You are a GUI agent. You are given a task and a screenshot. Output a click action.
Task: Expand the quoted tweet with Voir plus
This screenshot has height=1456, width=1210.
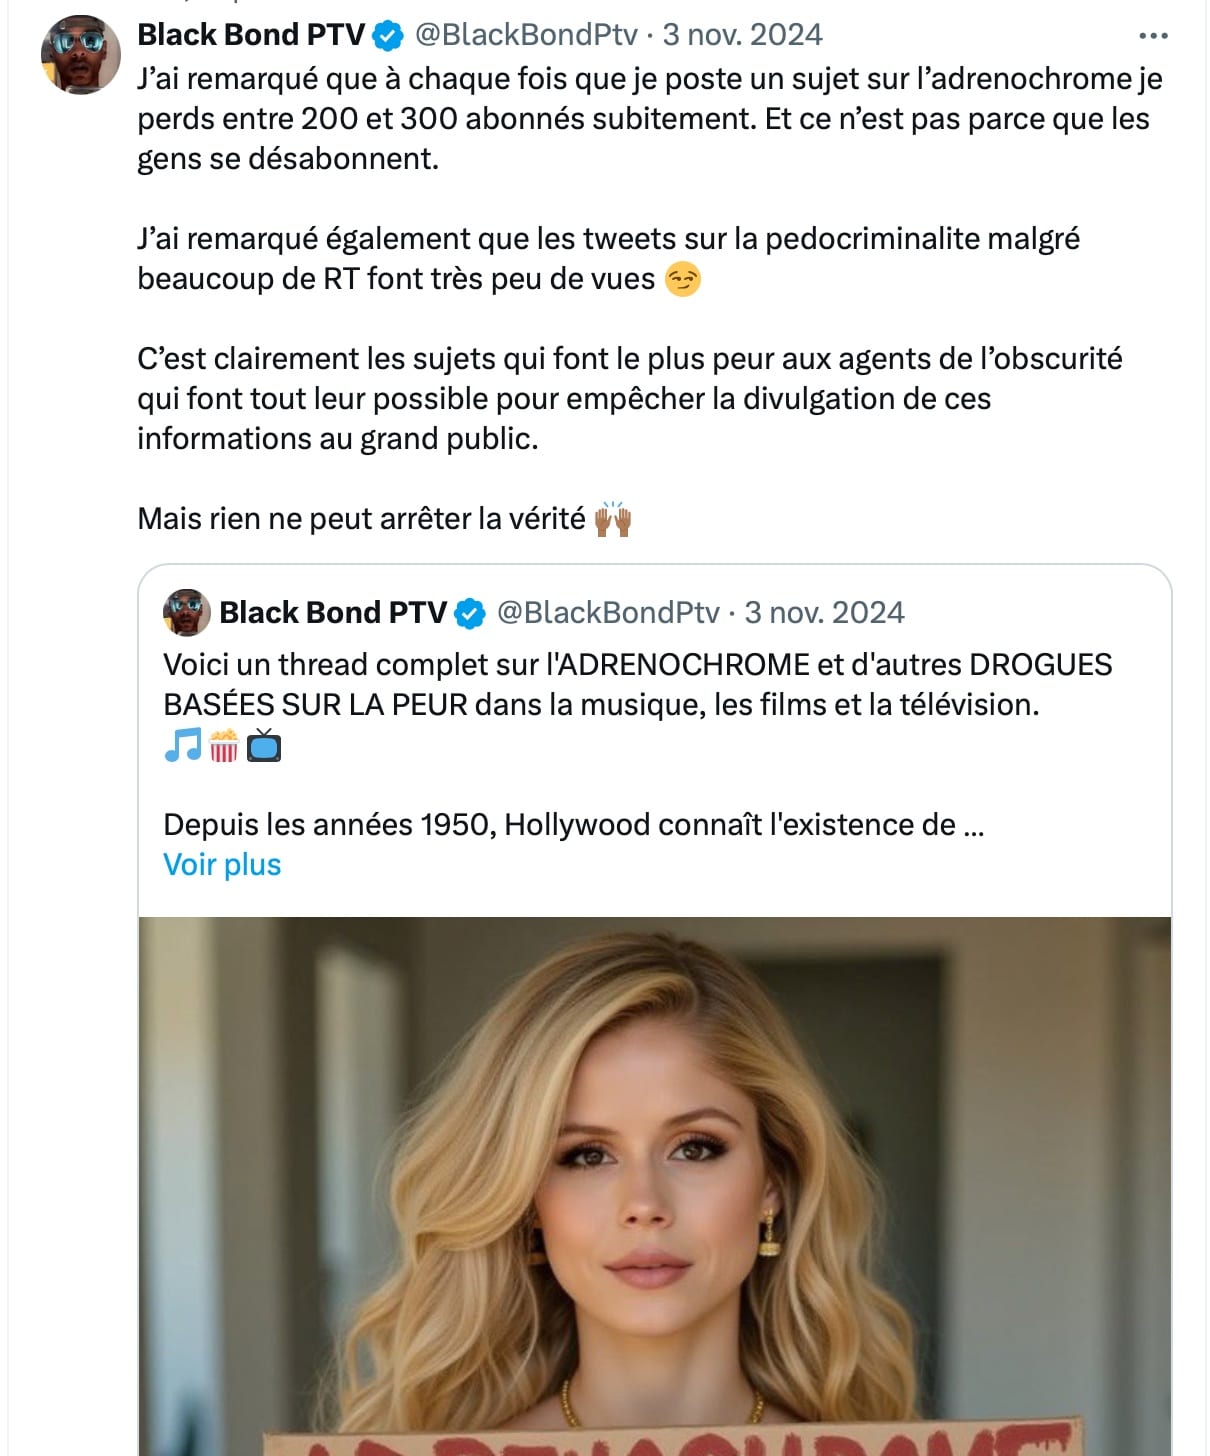tap(222, 864)
